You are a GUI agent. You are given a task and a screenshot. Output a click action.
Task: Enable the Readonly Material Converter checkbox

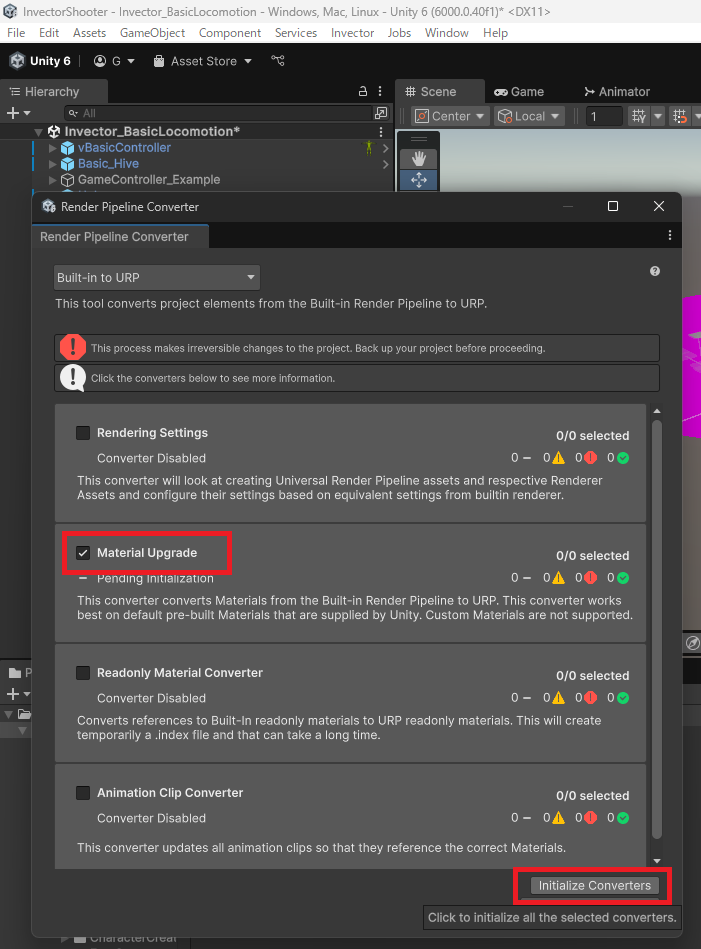[x=83, y=672]
